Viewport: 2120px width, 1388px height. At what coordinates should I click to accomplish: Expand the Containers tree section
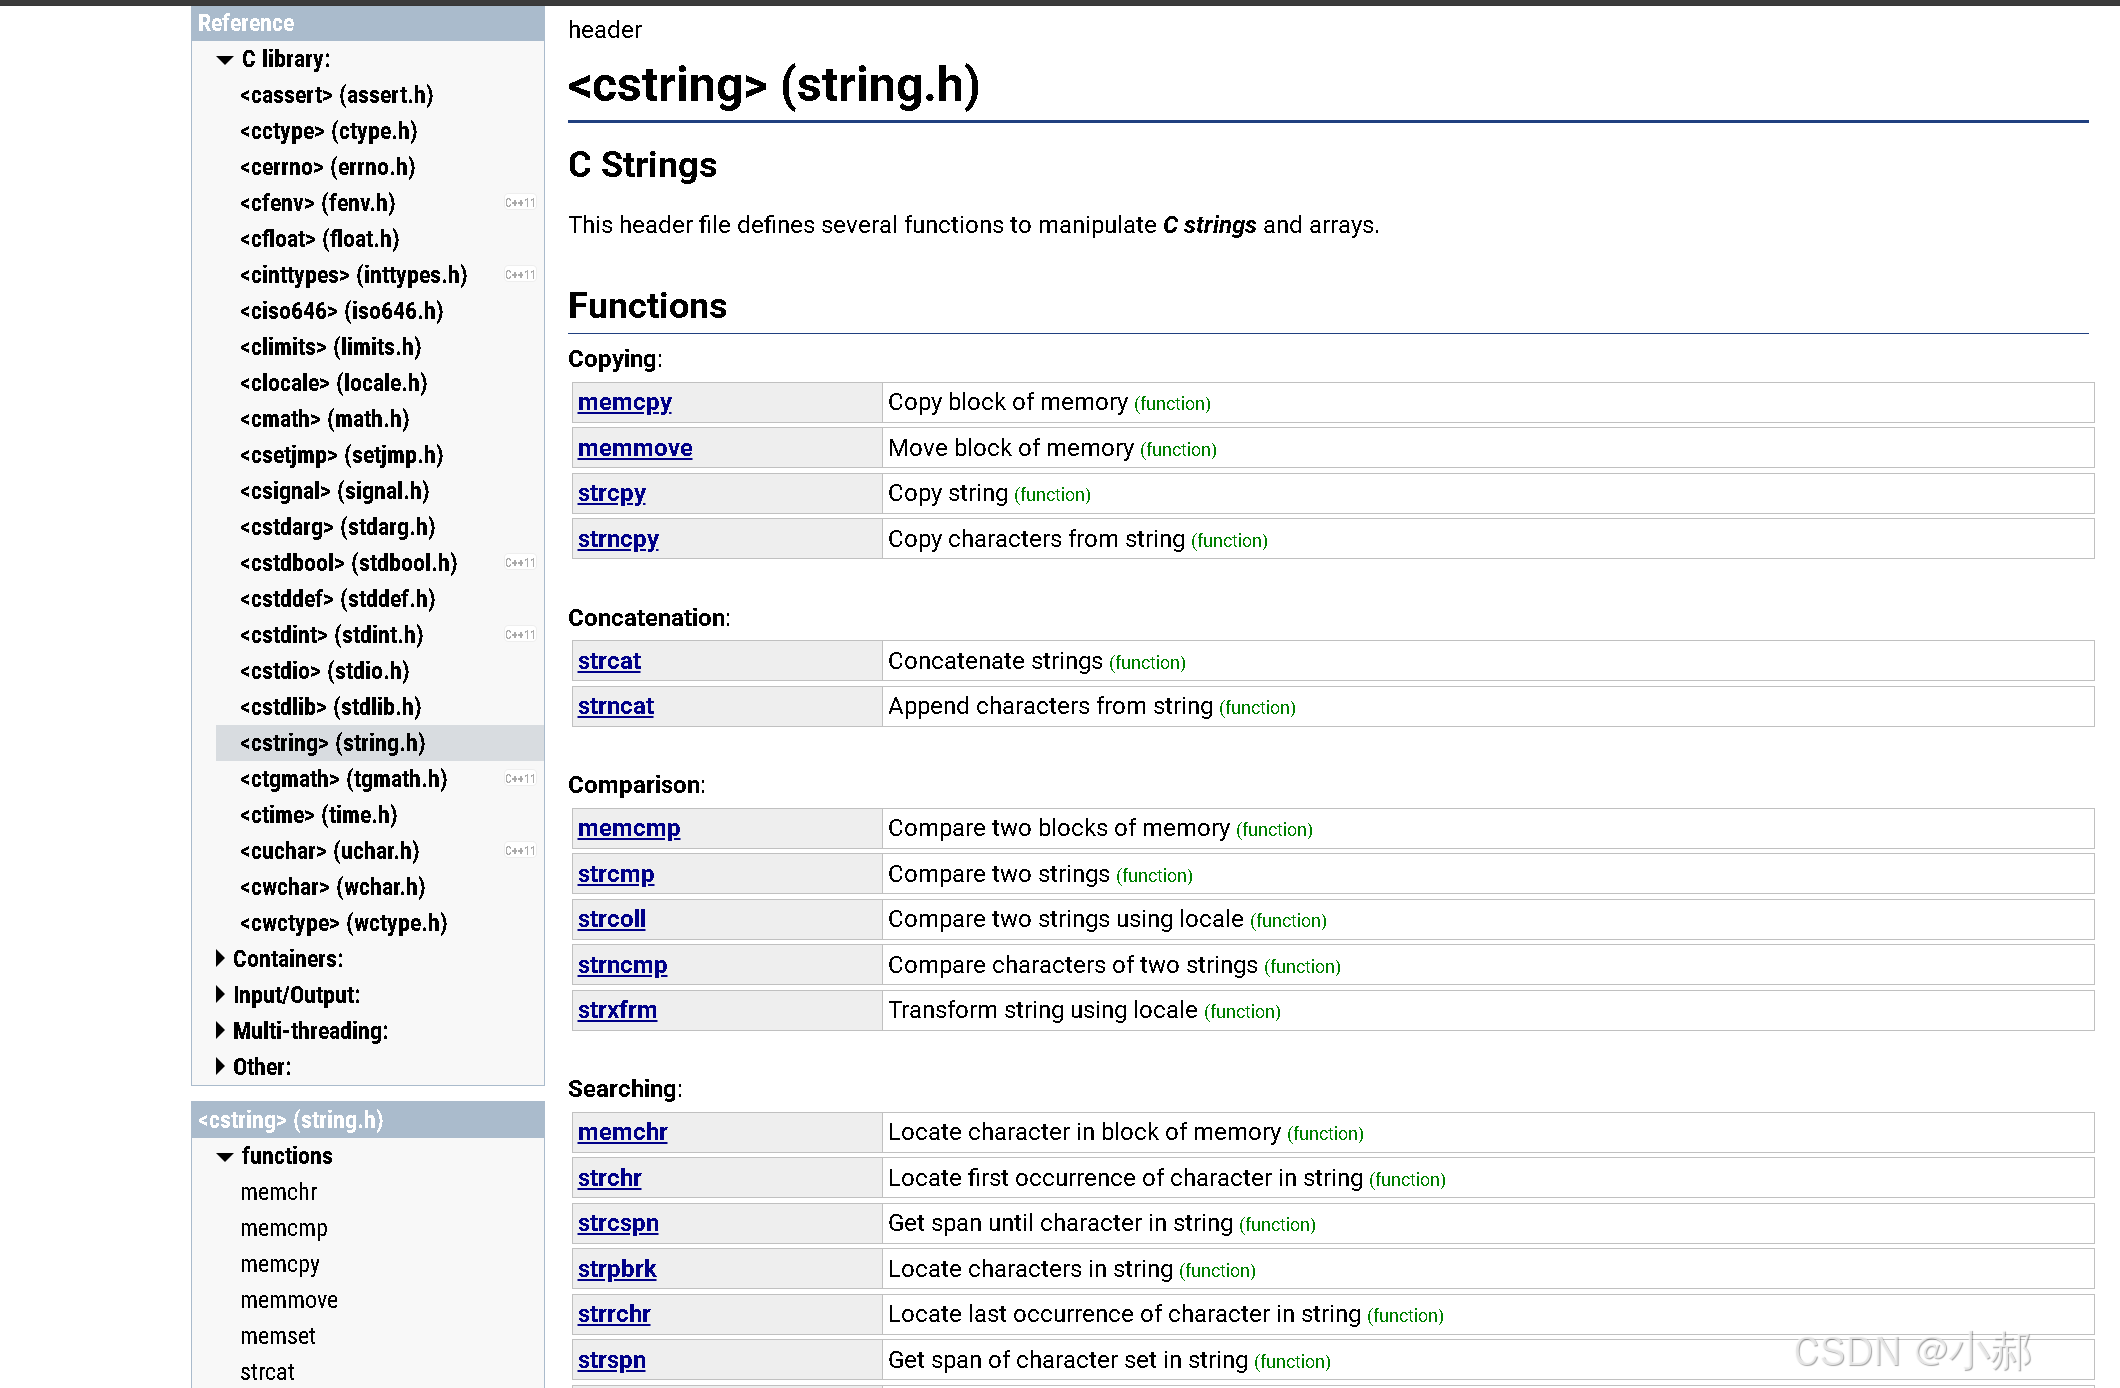coord(221,959)
